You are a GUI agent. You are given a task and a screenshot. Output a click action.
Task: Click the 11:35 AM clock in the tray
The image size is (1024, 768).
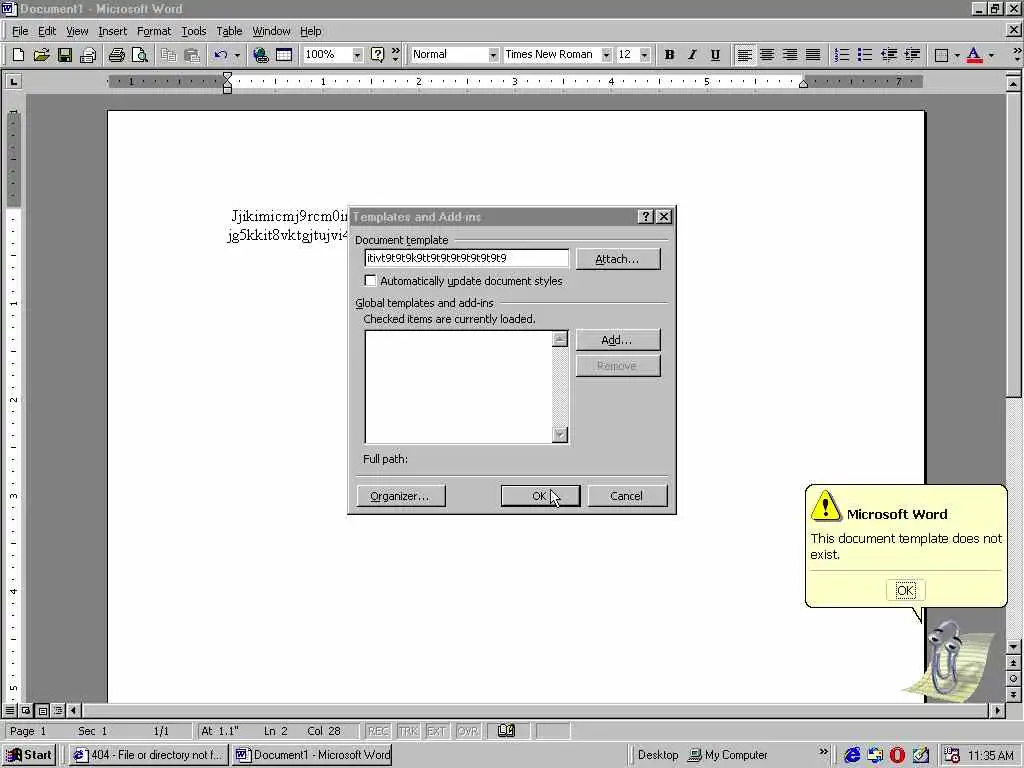tap(991, 755)
